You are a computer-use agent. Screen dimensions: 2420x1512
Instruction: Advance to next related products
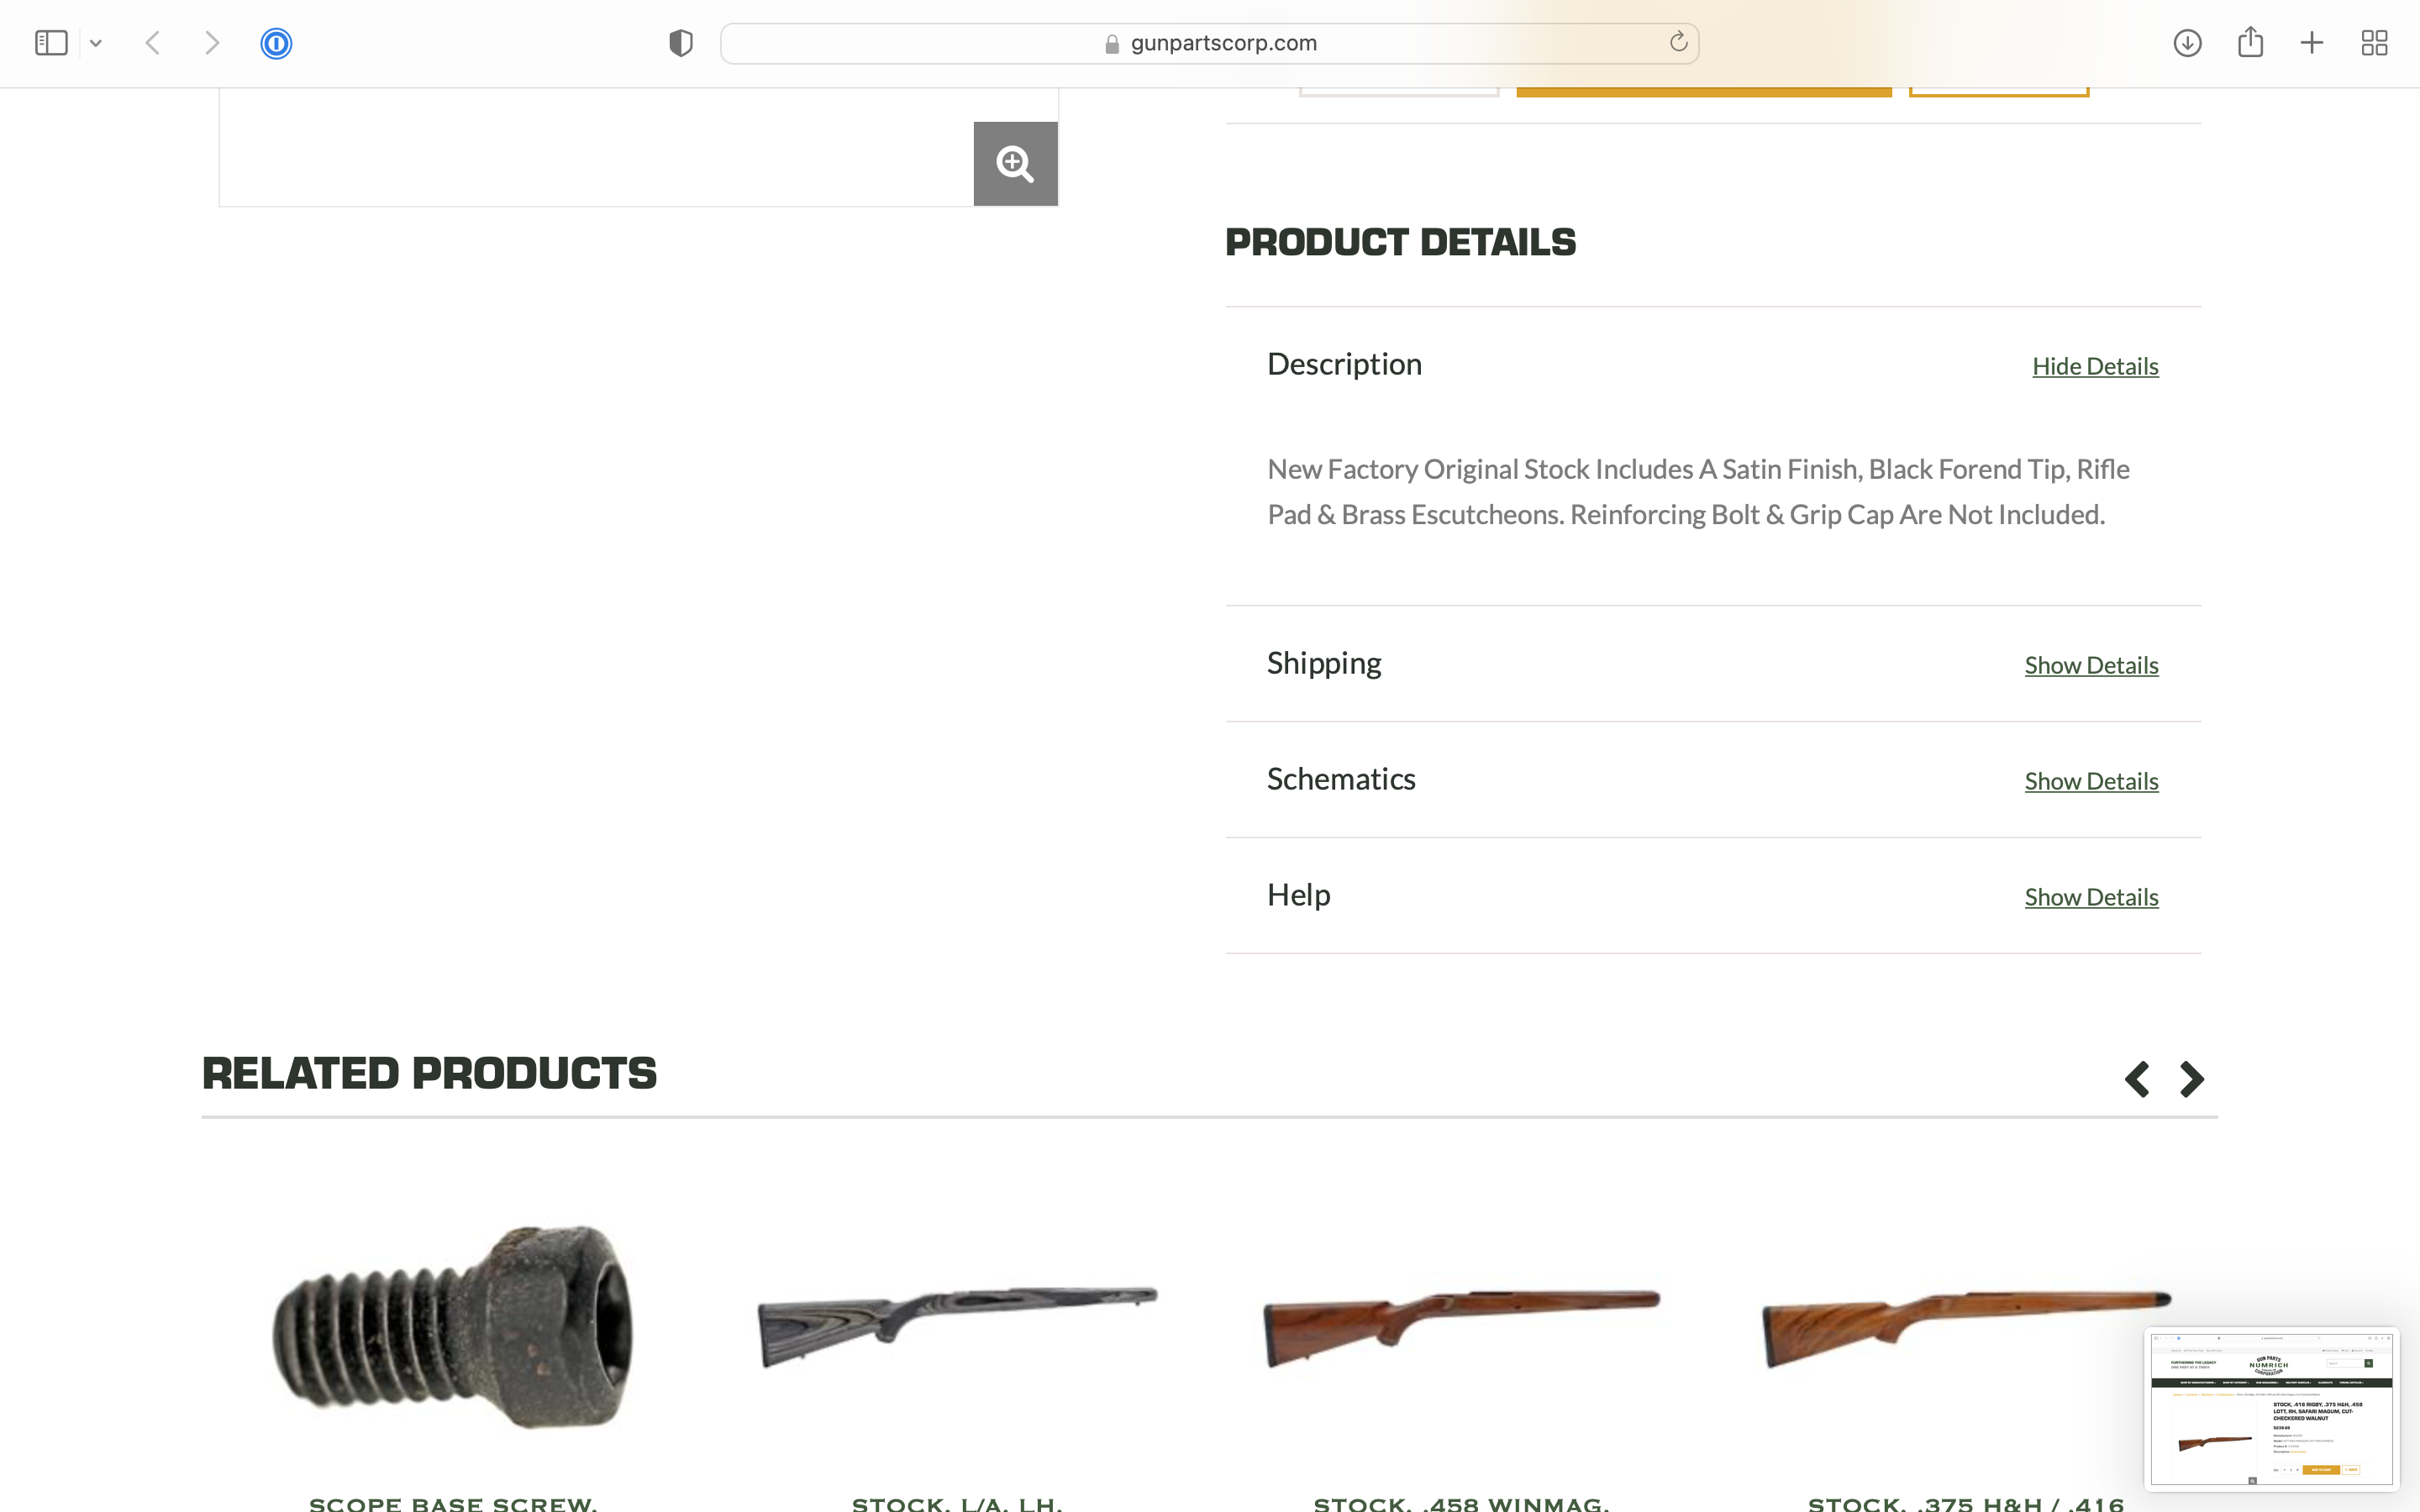2192,1079
